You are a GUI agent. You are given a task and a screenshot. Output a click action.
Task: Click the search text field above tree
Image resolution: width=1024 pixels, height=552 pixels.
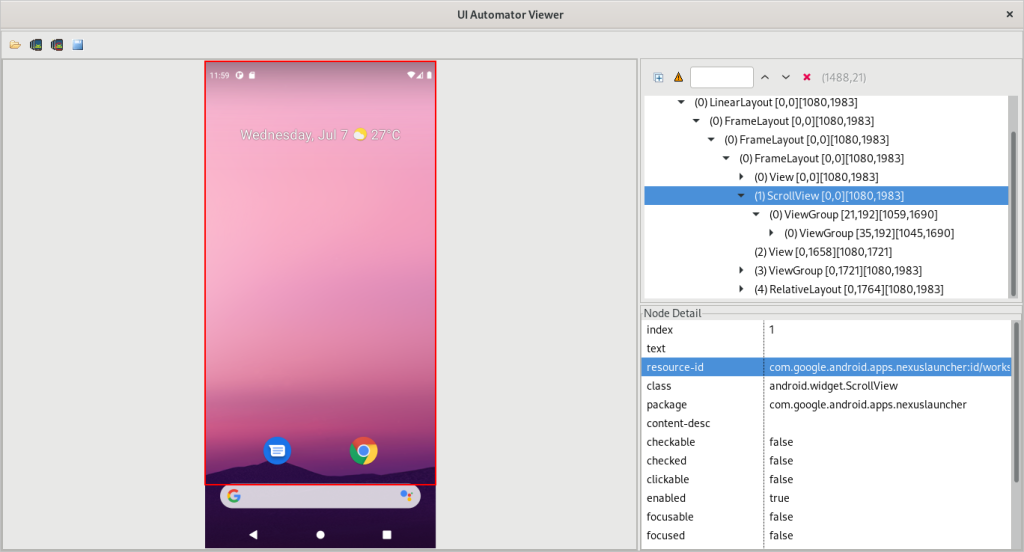(x=722, y=77)
